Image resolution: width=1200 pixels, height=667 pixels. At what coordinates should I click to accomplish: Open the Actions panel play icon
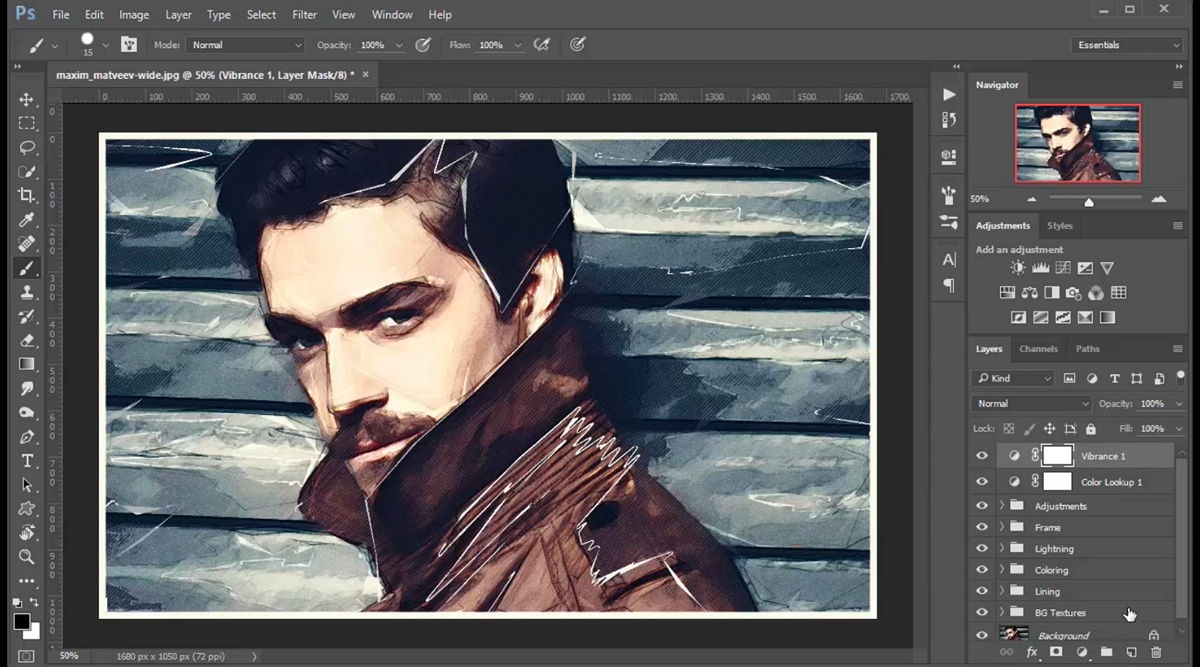(x=949, y=94)
